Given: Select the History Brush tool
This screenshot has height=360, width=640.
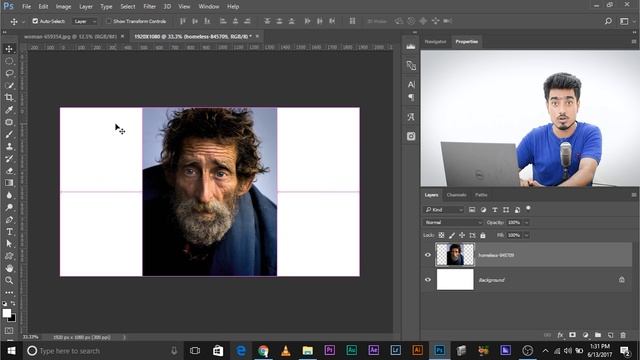Looking at the screenshot, I should pos(9,159).
